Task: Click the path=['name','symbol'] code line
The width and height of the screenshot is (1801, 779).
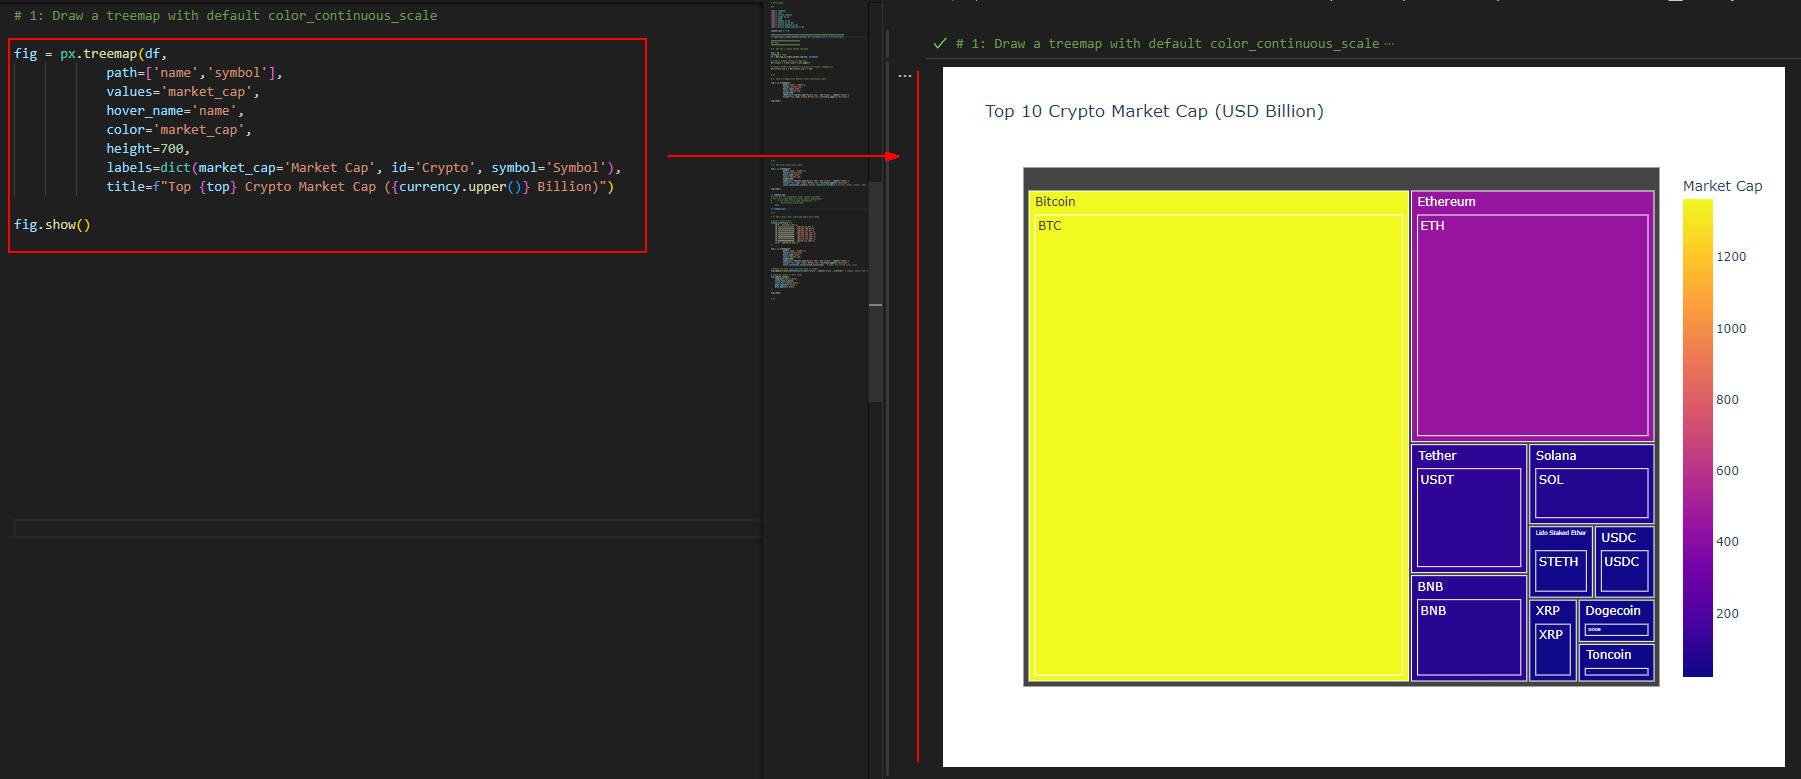Action: click(194, 73)
